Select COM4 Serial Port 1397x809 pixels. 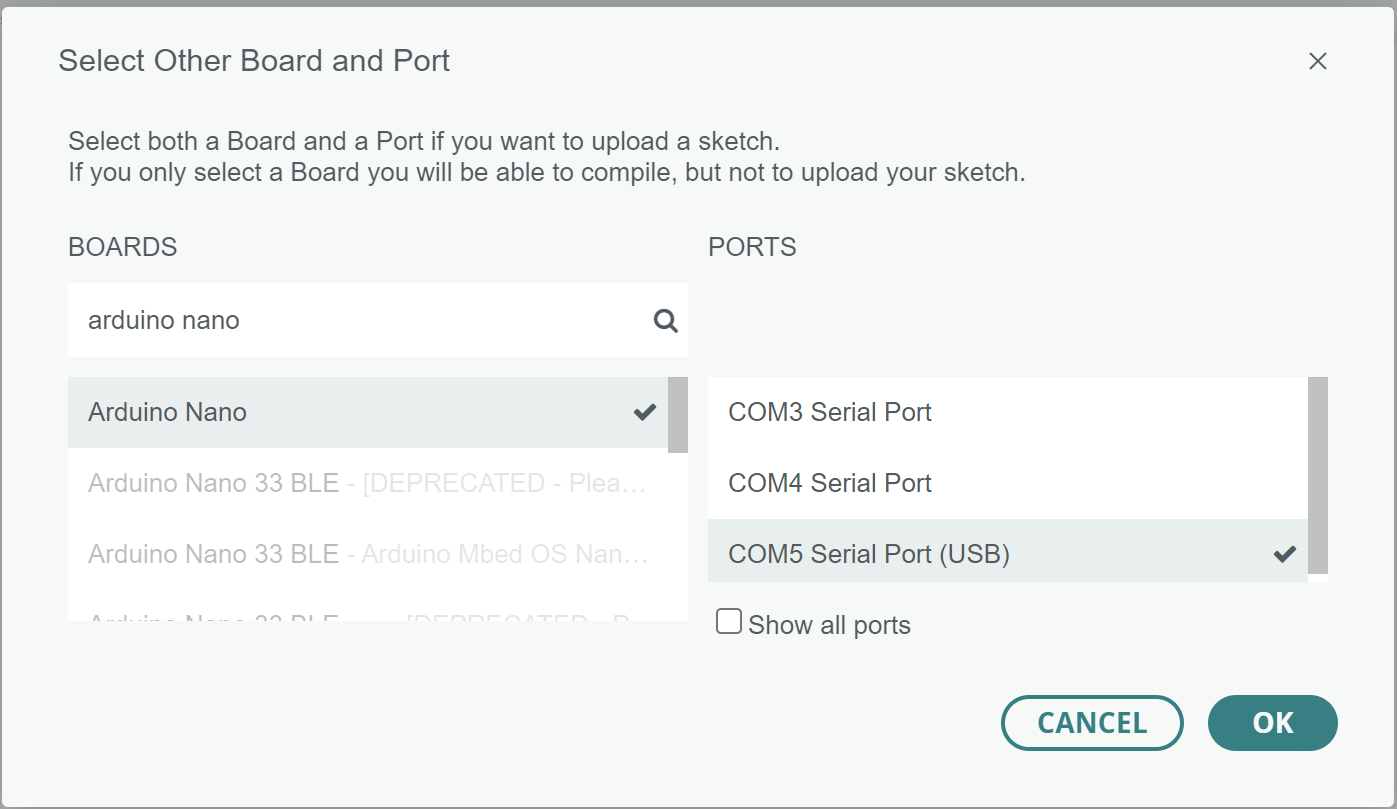[x=1008, y=483]
